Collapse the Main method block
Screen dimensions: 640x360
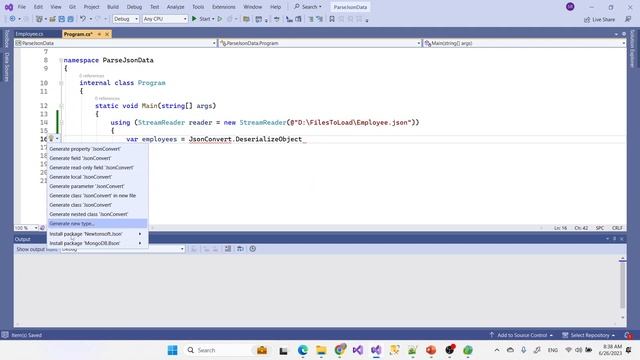click(x=61, y=106)
